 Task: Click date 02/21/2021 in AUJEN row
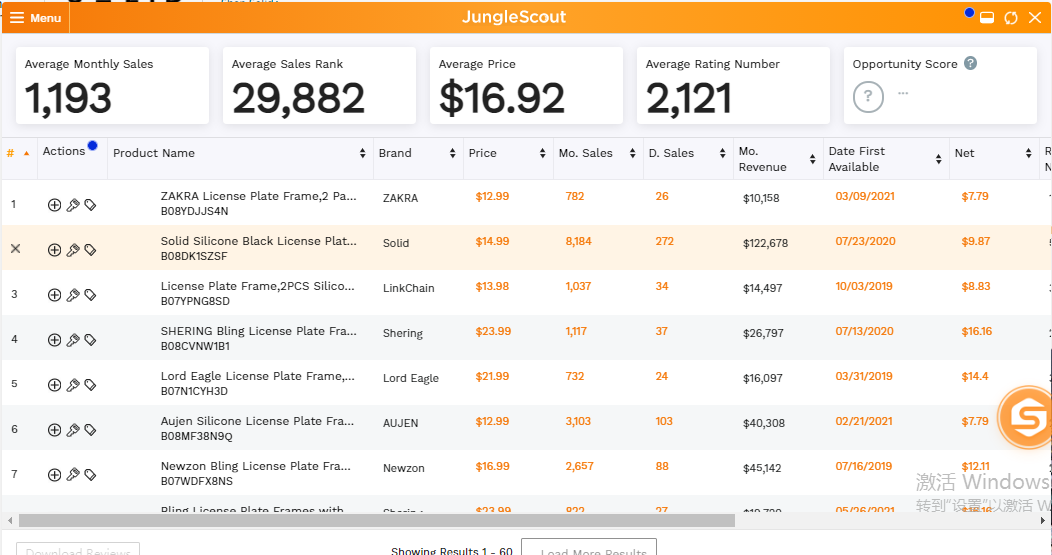tap(864, 421)
